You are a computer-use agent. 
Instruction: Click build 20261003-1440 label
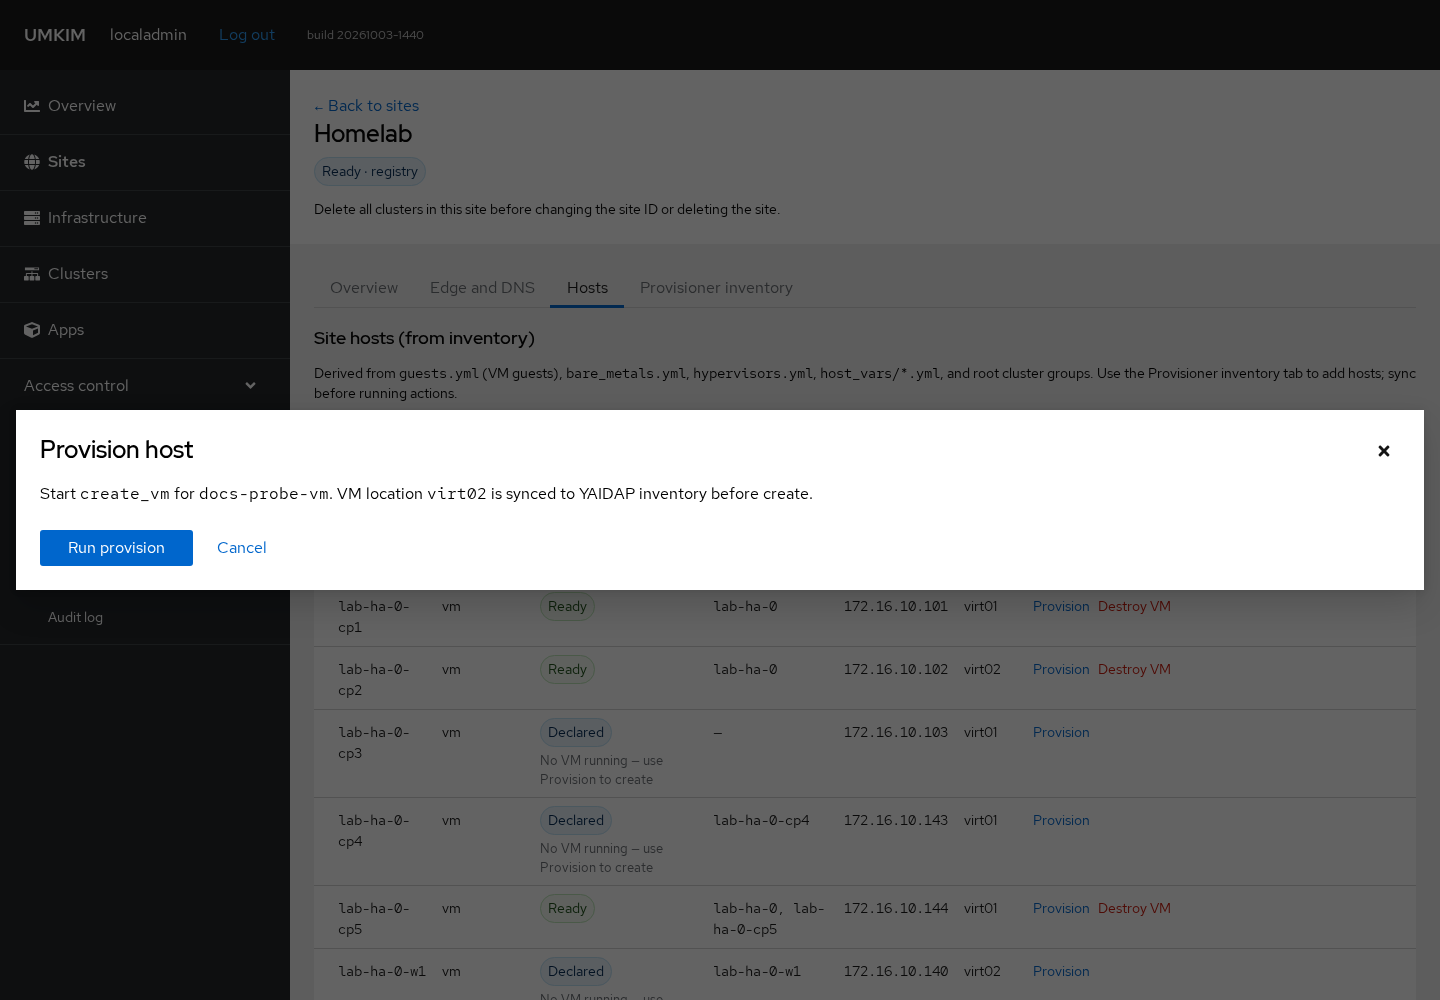[365, 35]
